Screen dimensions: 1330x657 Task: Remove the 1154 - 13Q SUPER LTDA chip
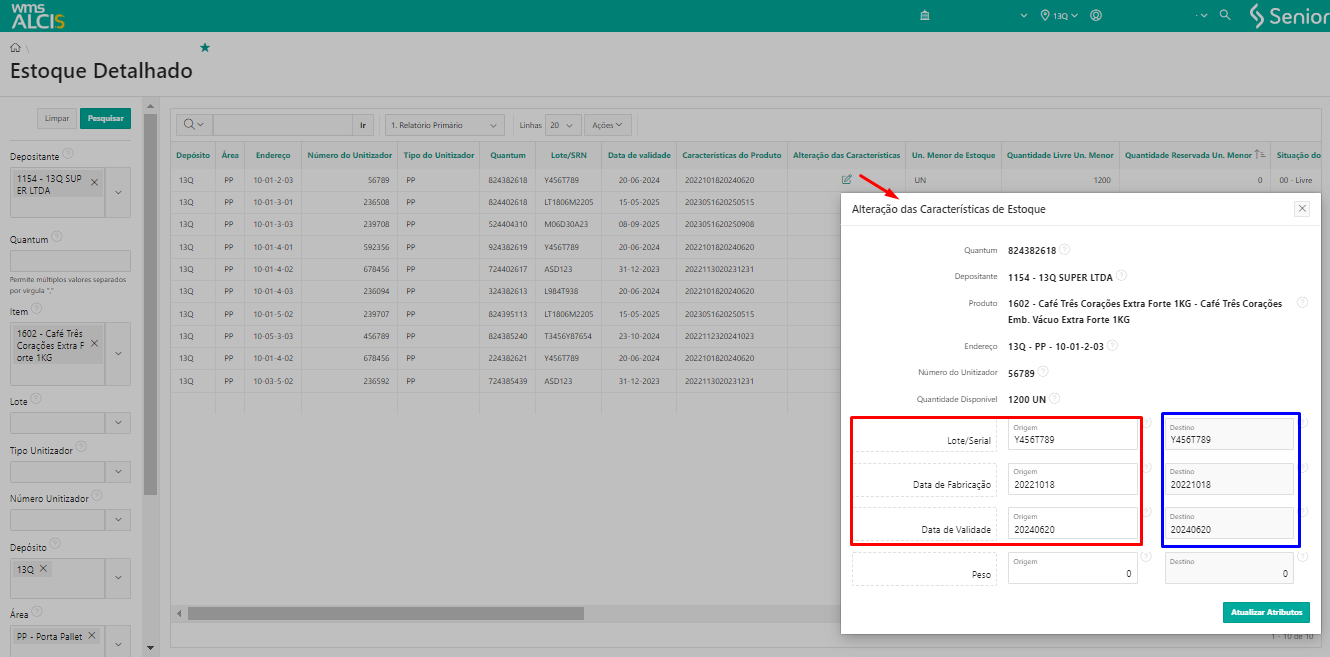point(94,182)
